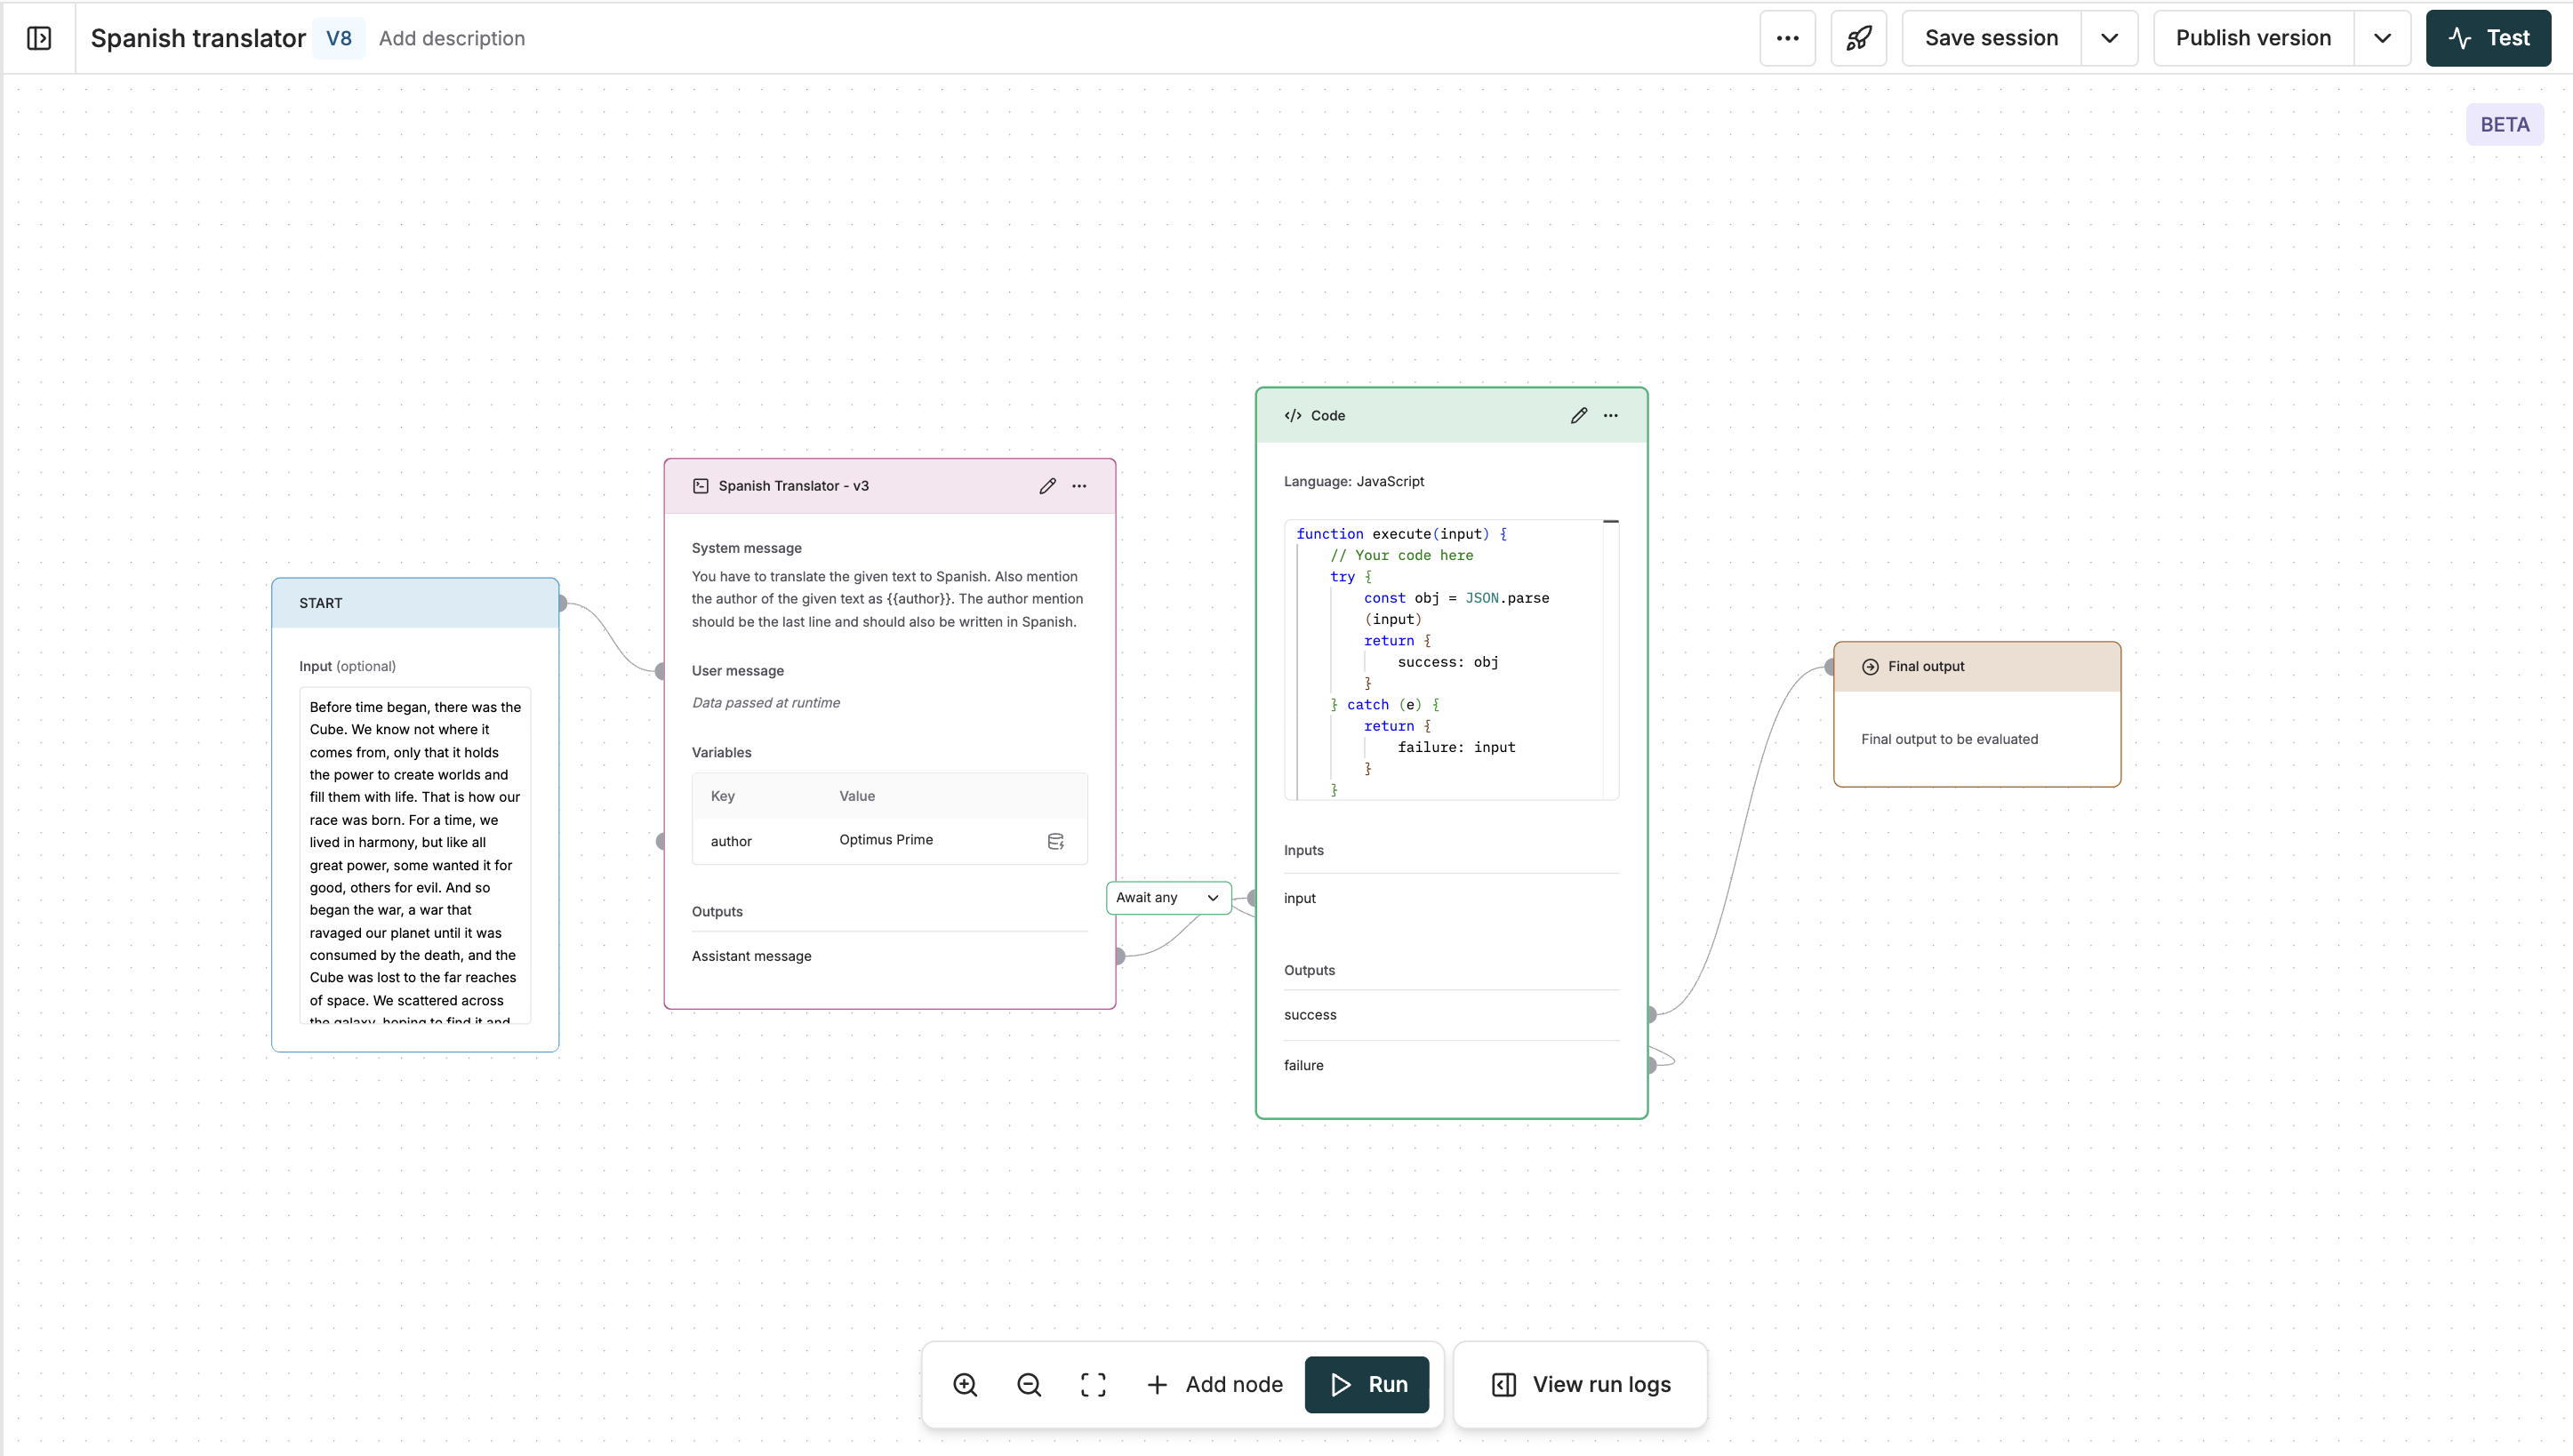Open View run logs
This screenshot has width=2573, height=1456.
[1580, 1384]
